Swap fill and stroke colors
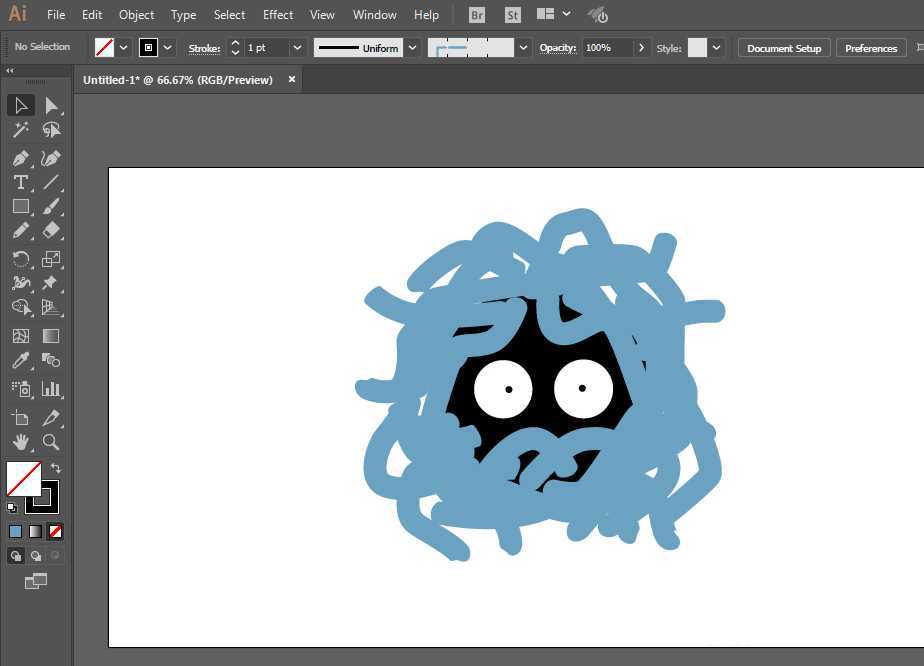 click(56, 468)
